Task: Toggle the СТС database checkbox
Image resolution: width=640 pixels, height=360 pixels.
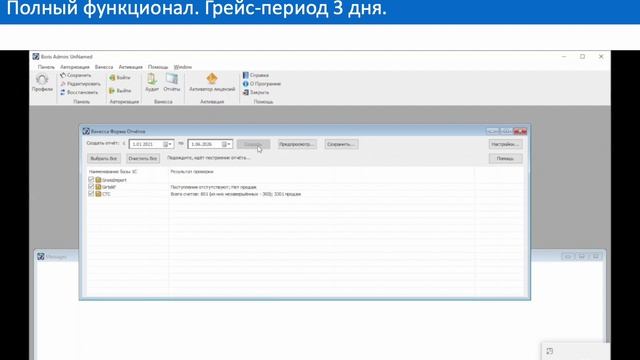Action: click(91, 193)
